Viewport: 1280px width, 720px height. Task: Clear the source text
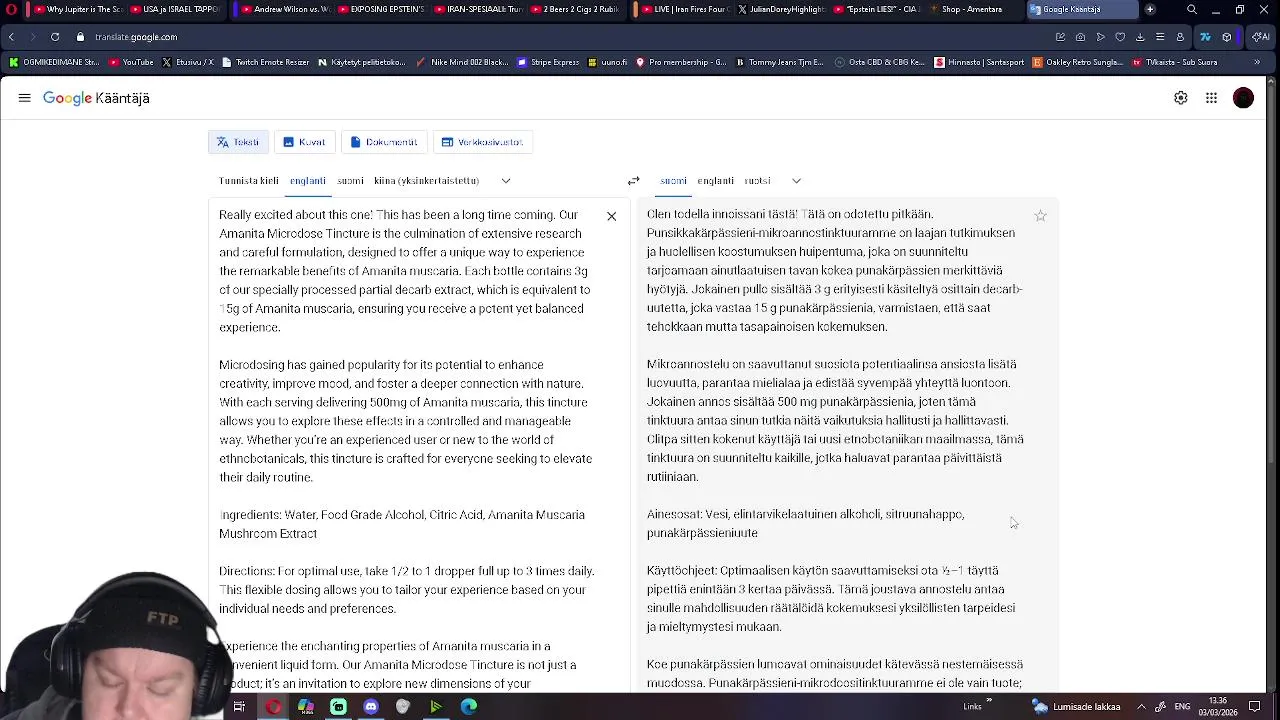[x=611, y=216]
